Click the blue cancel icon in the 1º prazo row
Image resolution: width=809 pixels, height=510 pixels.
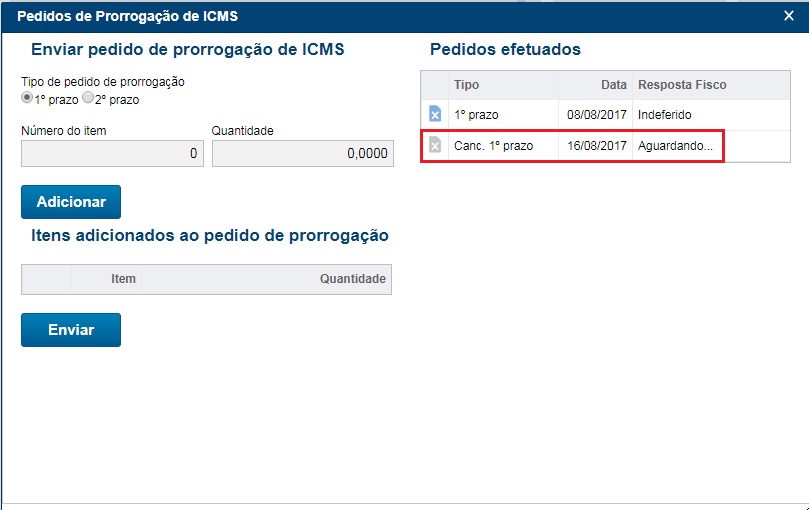click(x=435, y=115)
